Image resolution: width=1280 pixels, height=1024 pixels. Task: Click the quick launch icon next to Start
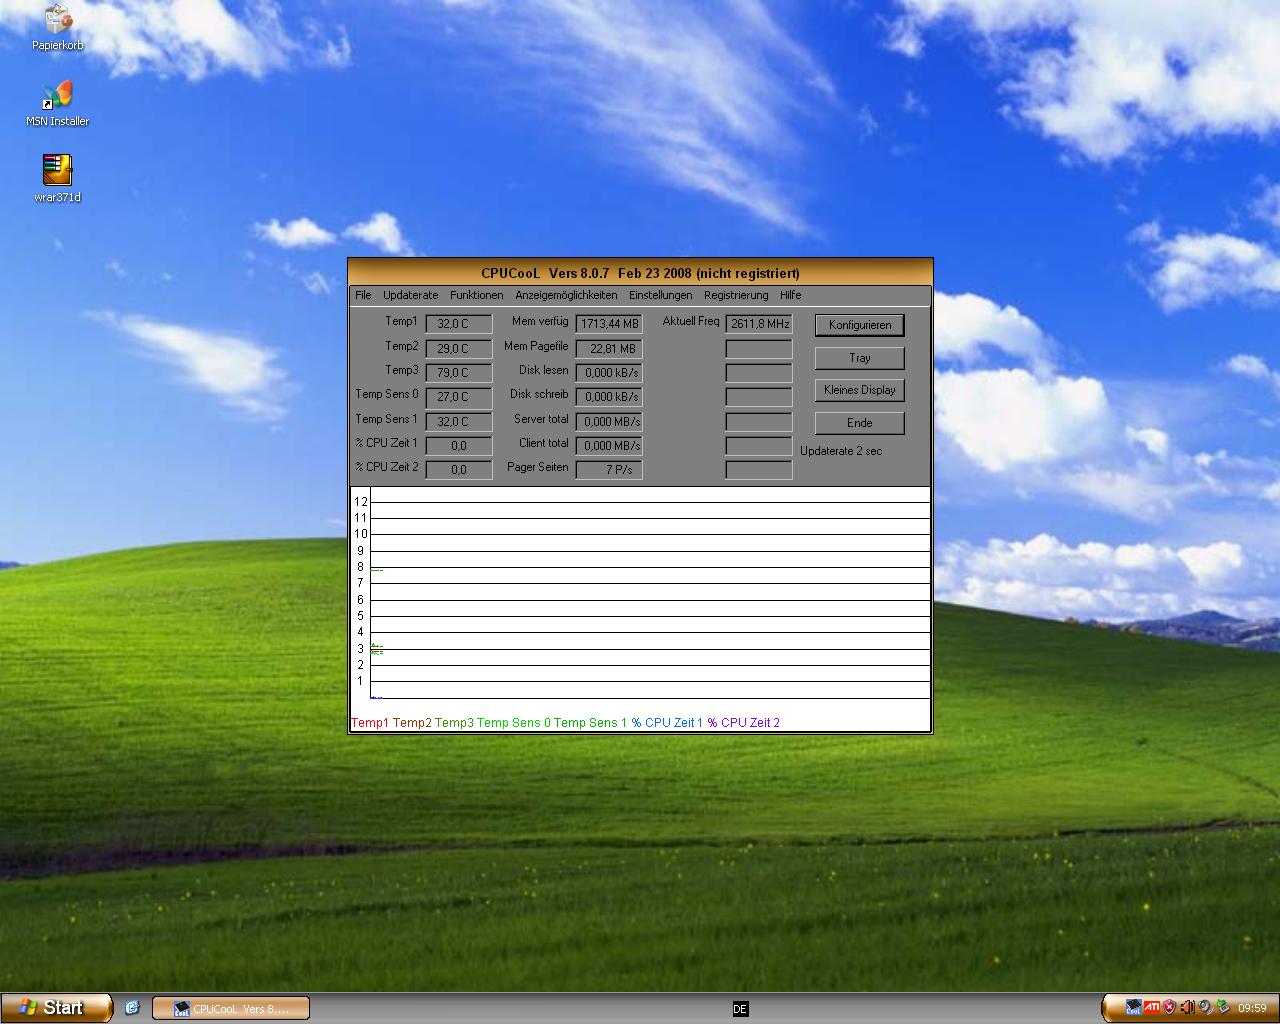click(132, 1008)
